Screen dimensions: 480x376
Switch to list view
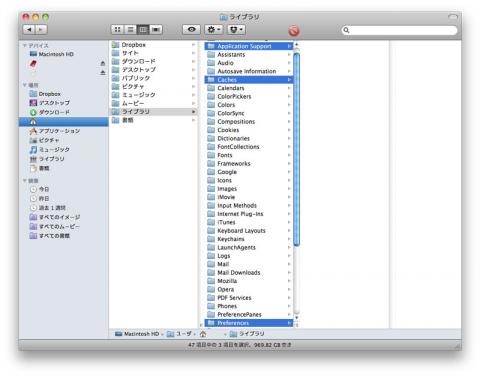tap(130, 30)
